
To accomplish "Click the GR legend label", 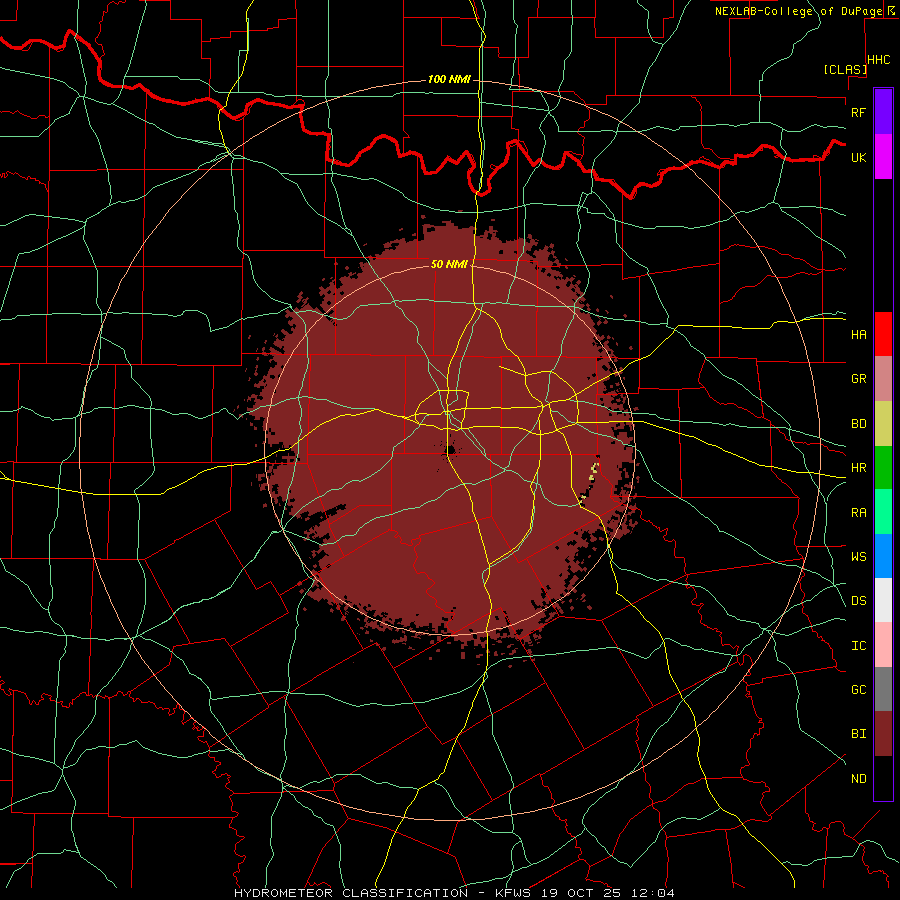I will pos(858,379).
